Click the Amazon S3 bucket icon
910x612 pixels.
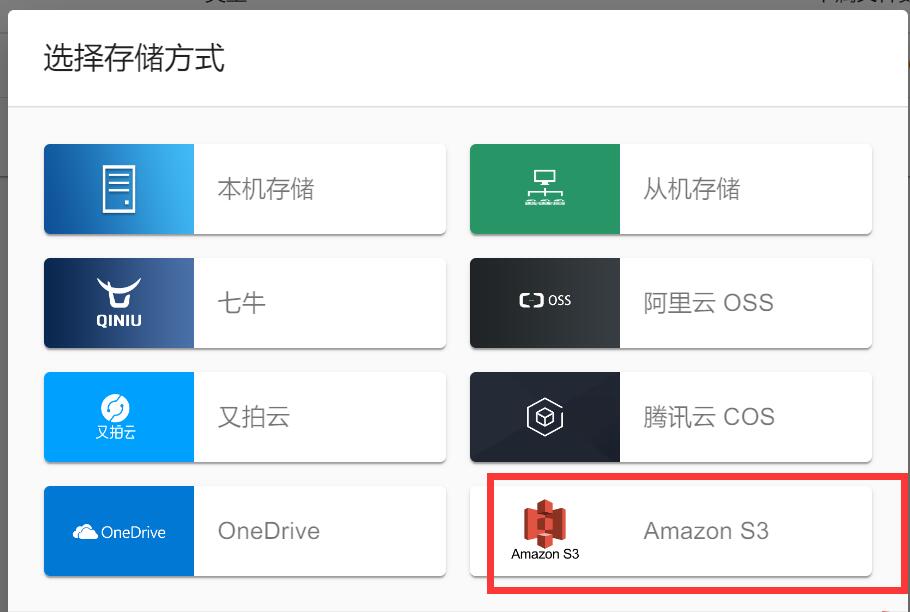click(x=544, y=524)
